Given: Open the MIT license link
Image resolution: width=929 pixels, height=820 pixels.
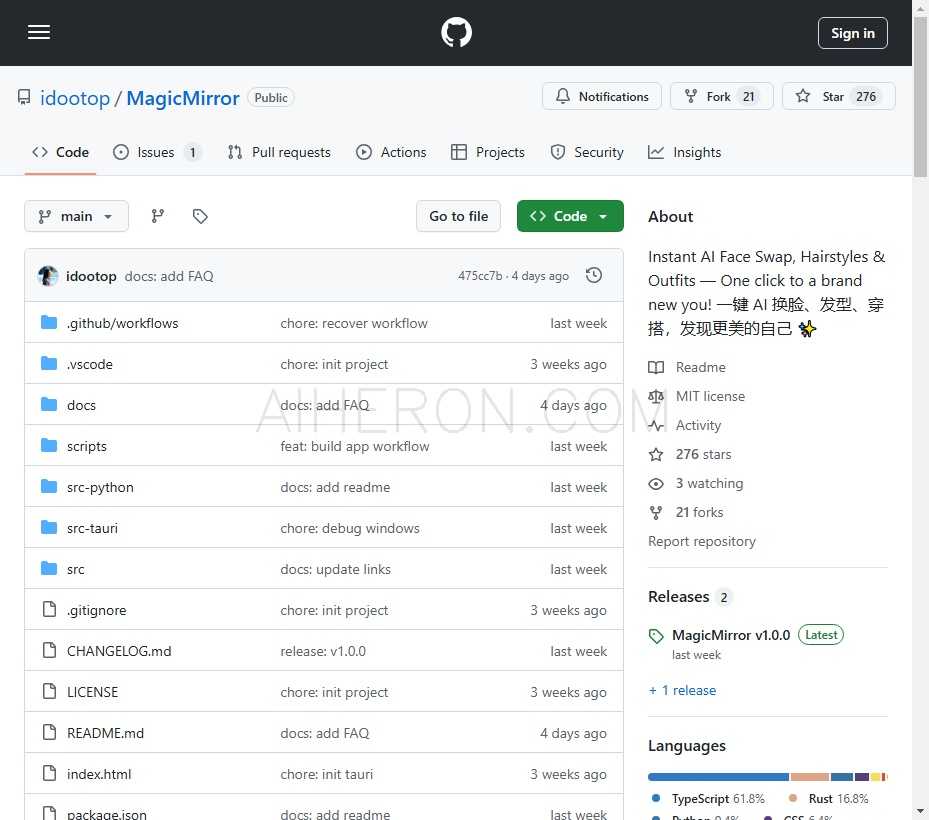Looking at the screenshot, I should point(710,396).
